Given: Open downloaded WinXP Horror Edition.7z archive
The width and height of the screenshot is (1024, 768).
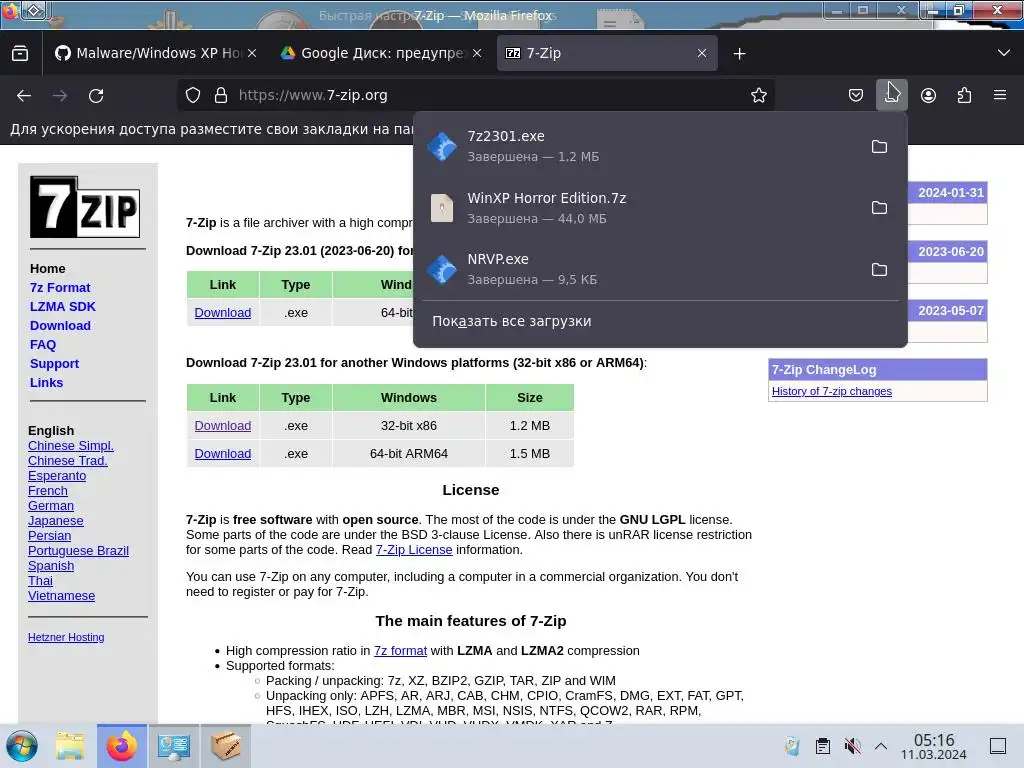Looking at the screenshot, I should coord(640,208).
